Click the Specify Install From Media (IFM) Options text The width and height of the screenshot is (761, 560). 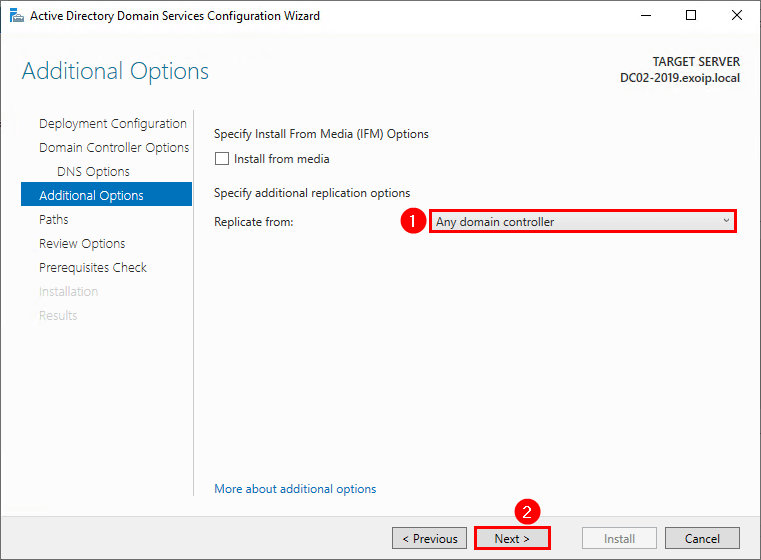click(321, 134)
